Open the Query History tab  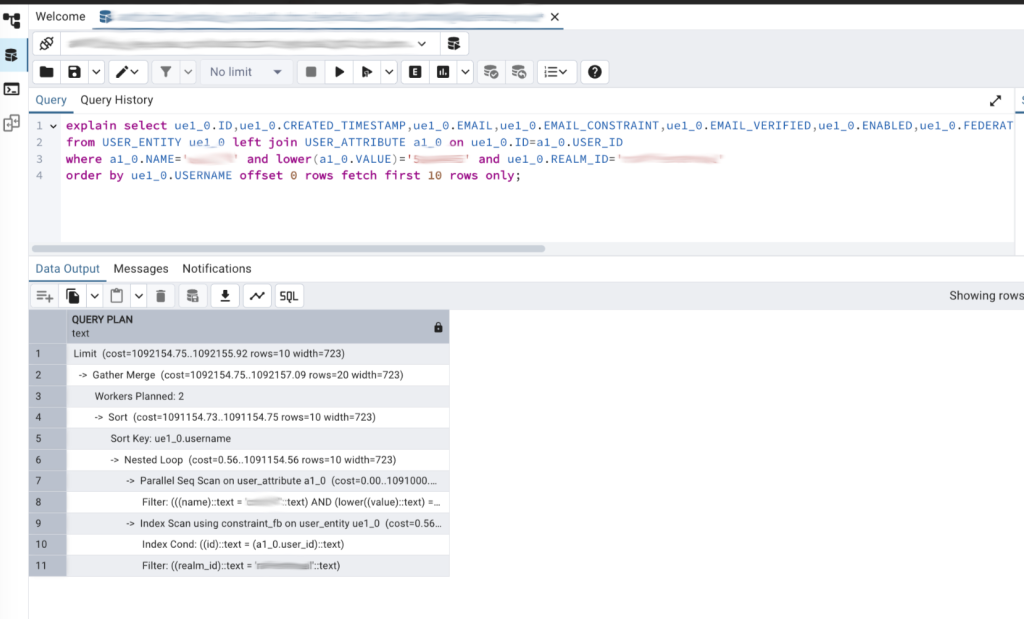117,100
